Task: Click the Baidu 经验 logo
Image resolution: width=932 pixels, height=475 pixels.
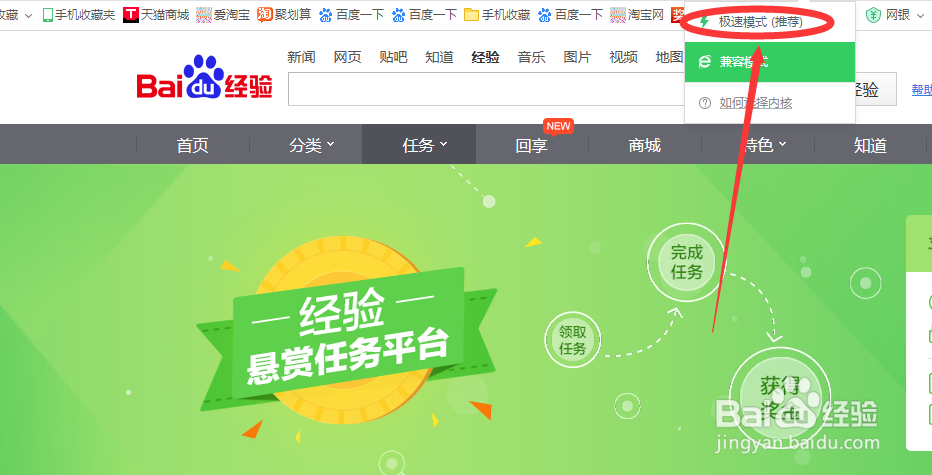Action: pyautogui.click(x=204, y=78)
